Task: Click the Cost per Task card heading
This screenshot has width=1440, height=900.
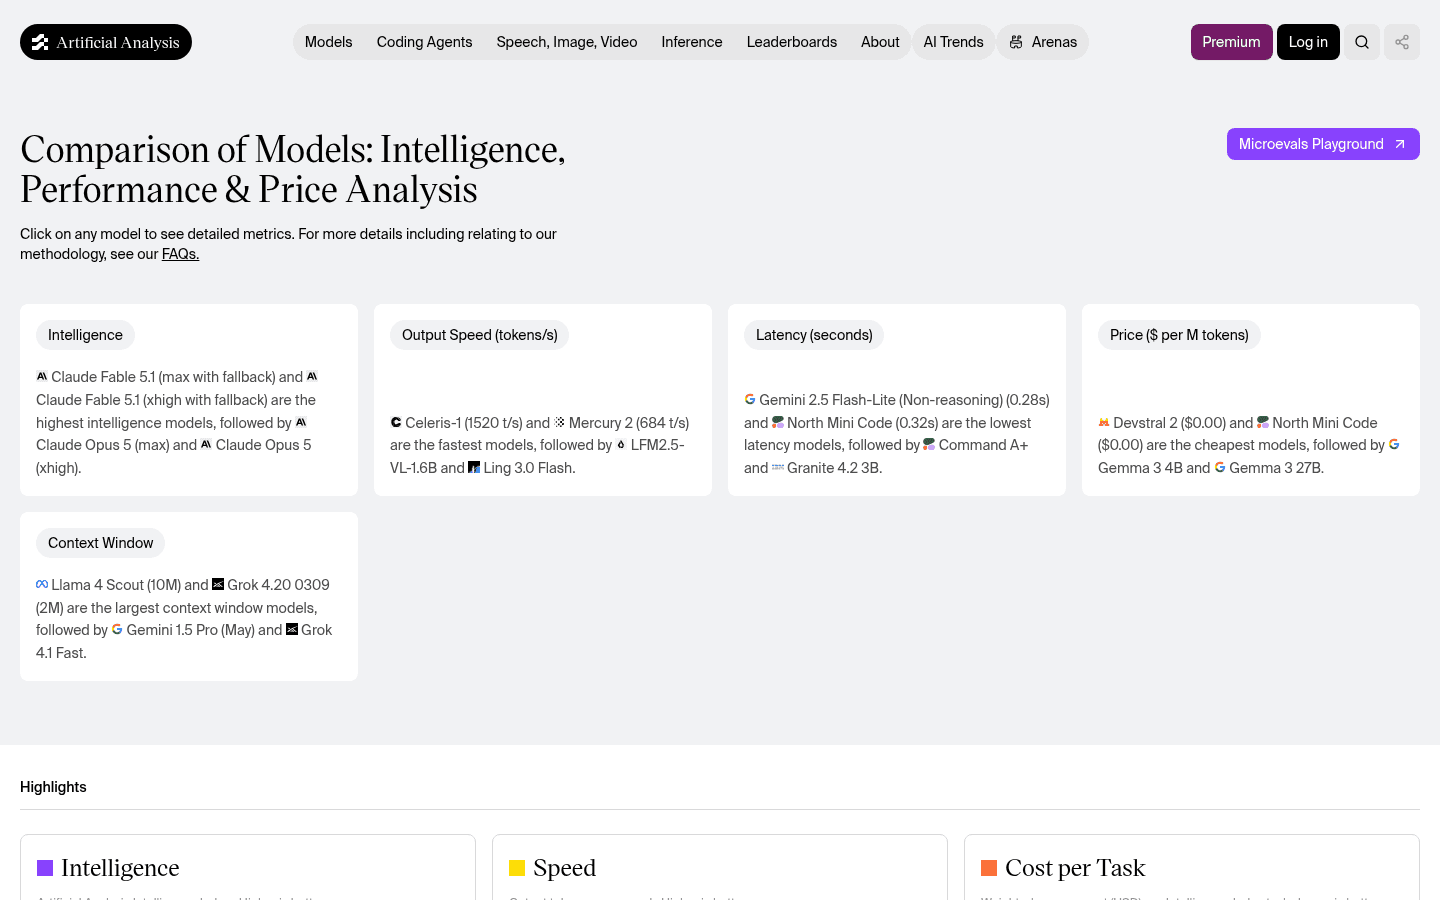Action: click(1075, 868)
